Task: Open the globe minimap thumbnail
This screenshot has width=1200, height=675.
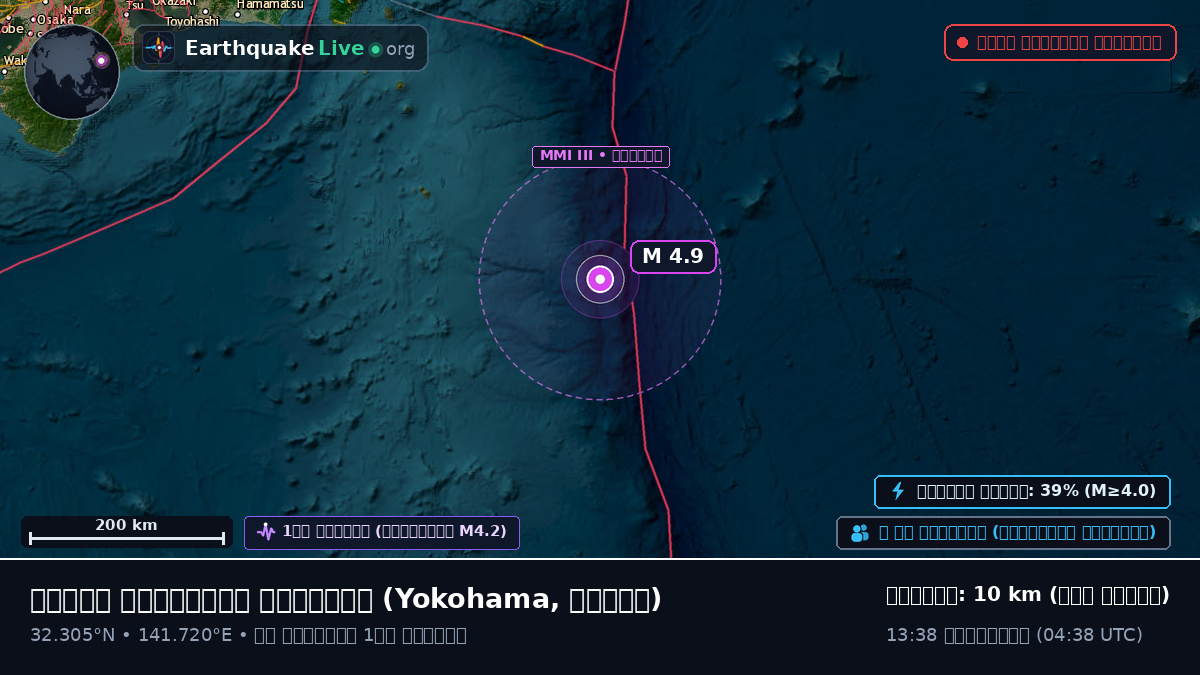Action: click(72, 72)
